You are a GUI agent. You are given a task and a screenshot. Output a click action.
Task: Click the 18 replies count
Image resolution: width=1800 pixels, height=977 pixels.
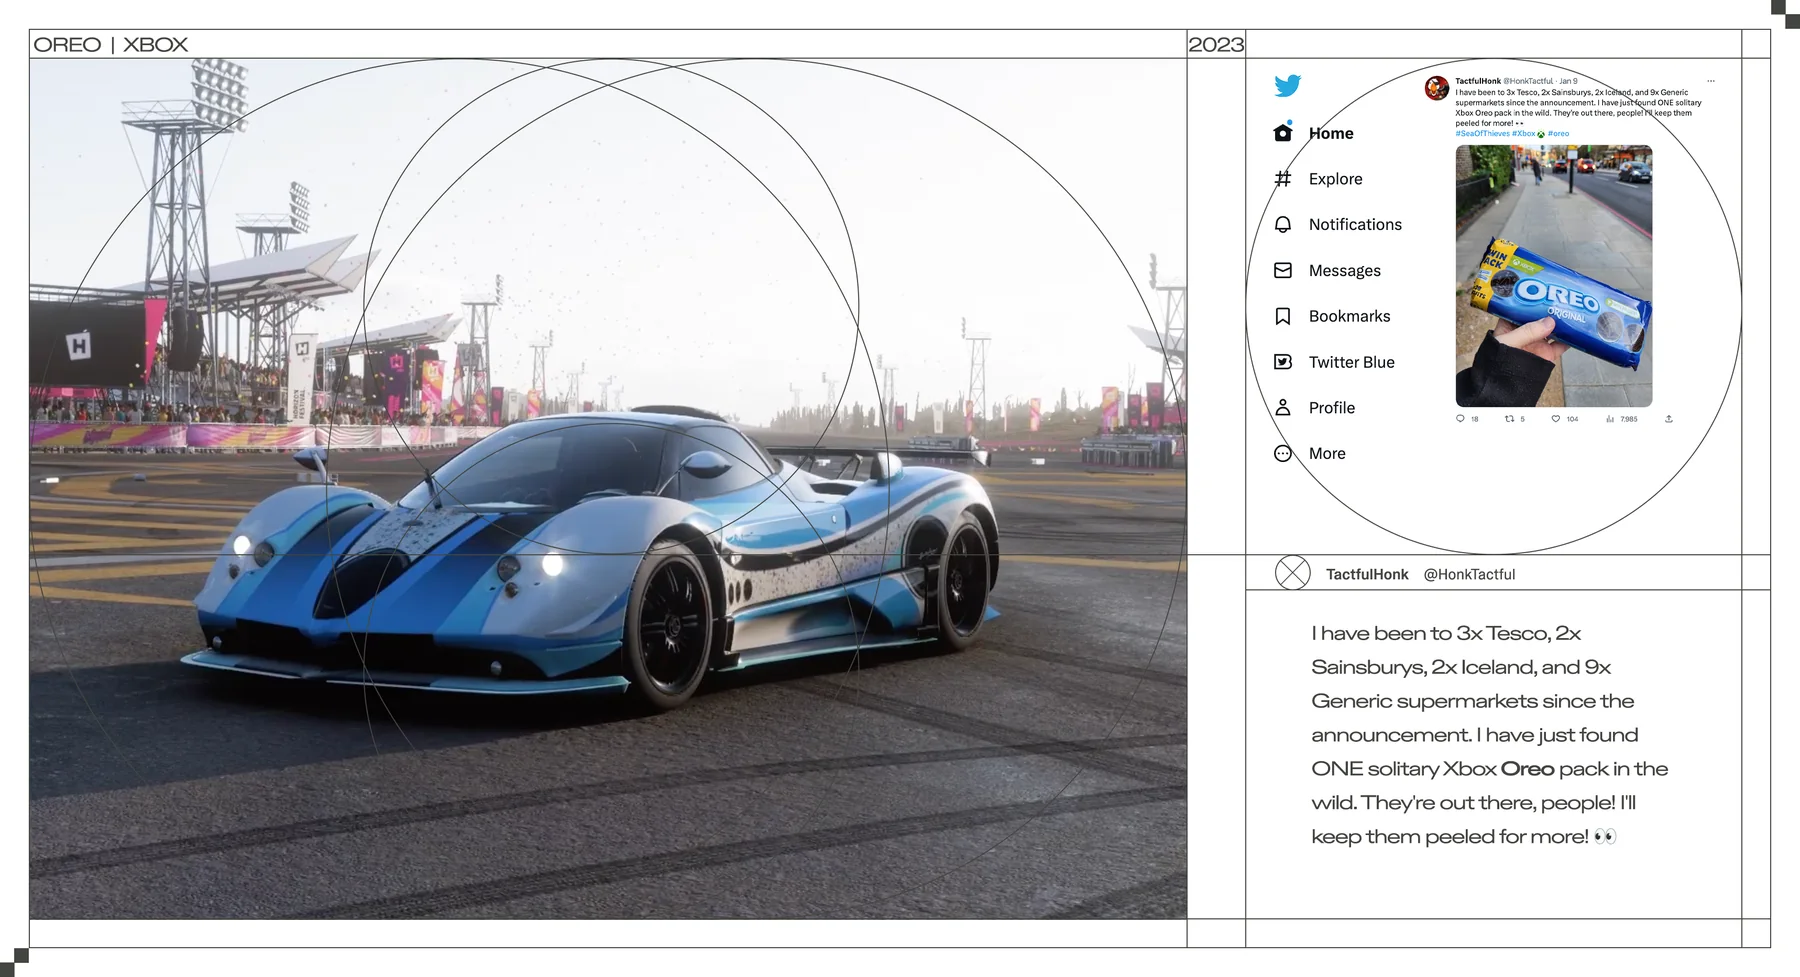(1474, 419)
